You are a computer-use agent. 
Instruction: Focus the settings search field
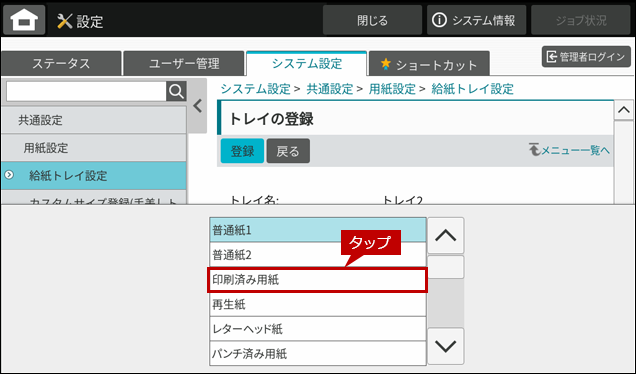(86, 92)
